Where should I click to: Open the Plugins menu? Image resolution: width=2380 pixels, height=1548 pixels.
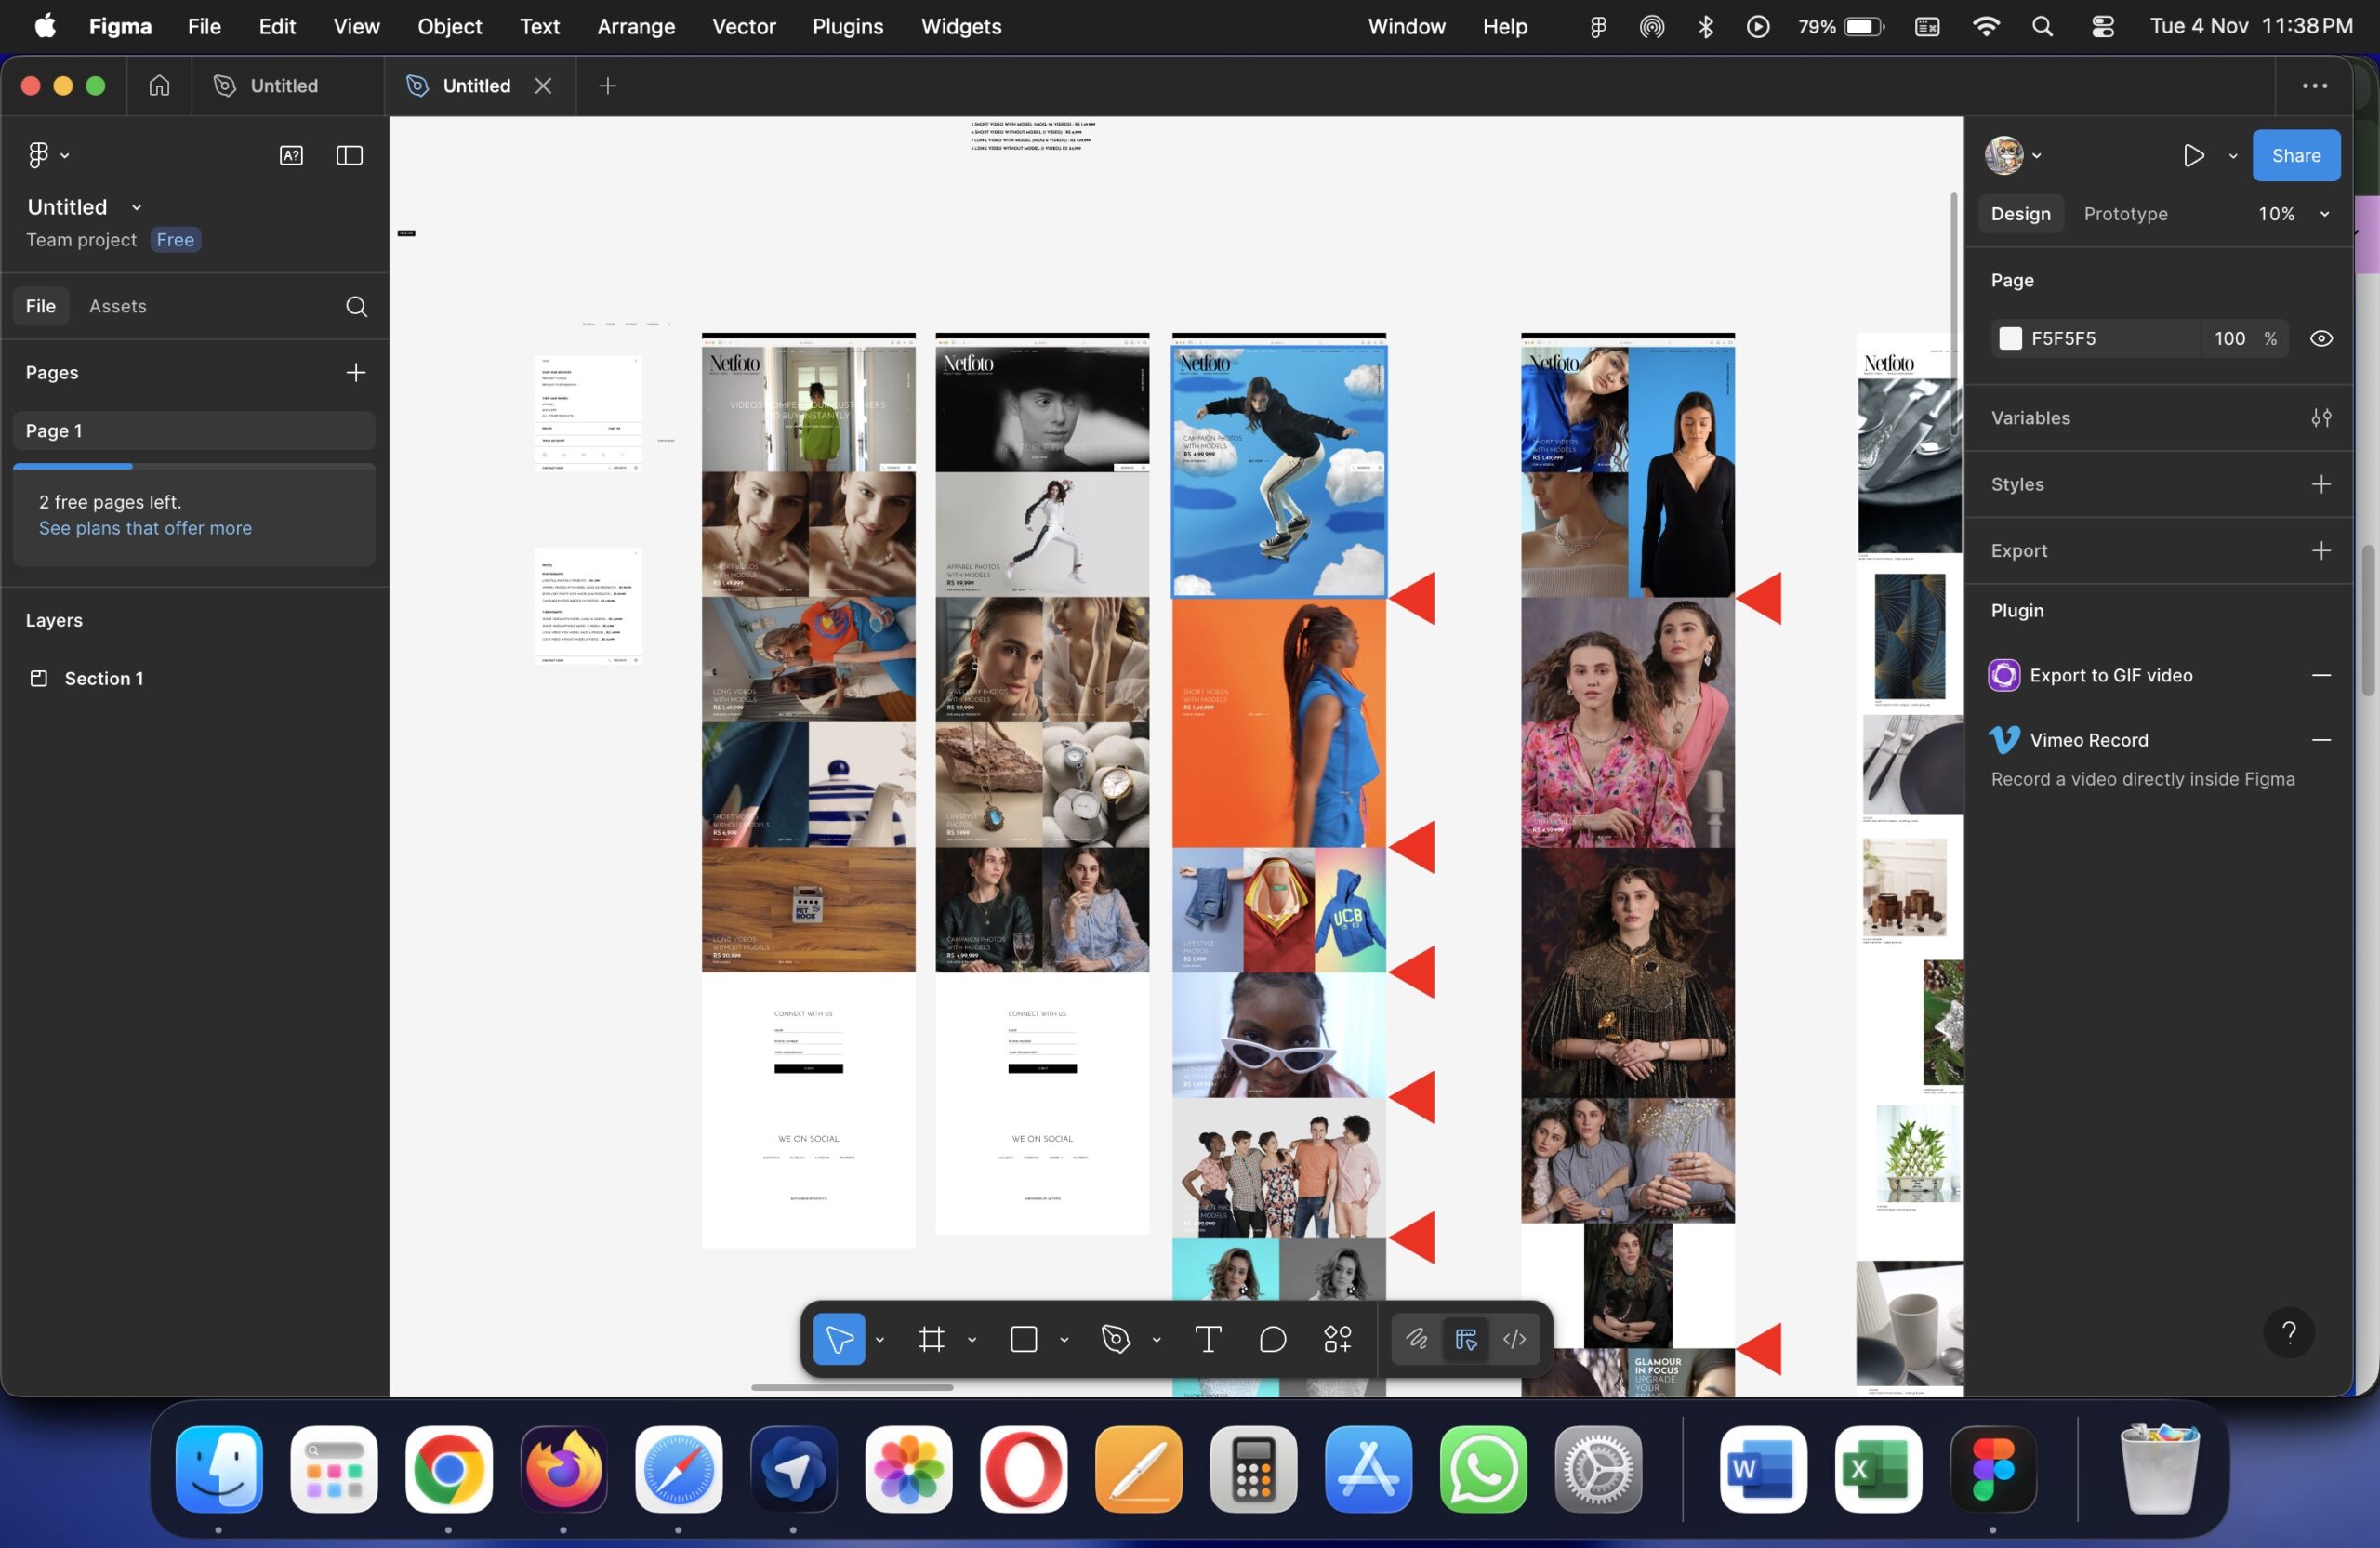(847, 26)
